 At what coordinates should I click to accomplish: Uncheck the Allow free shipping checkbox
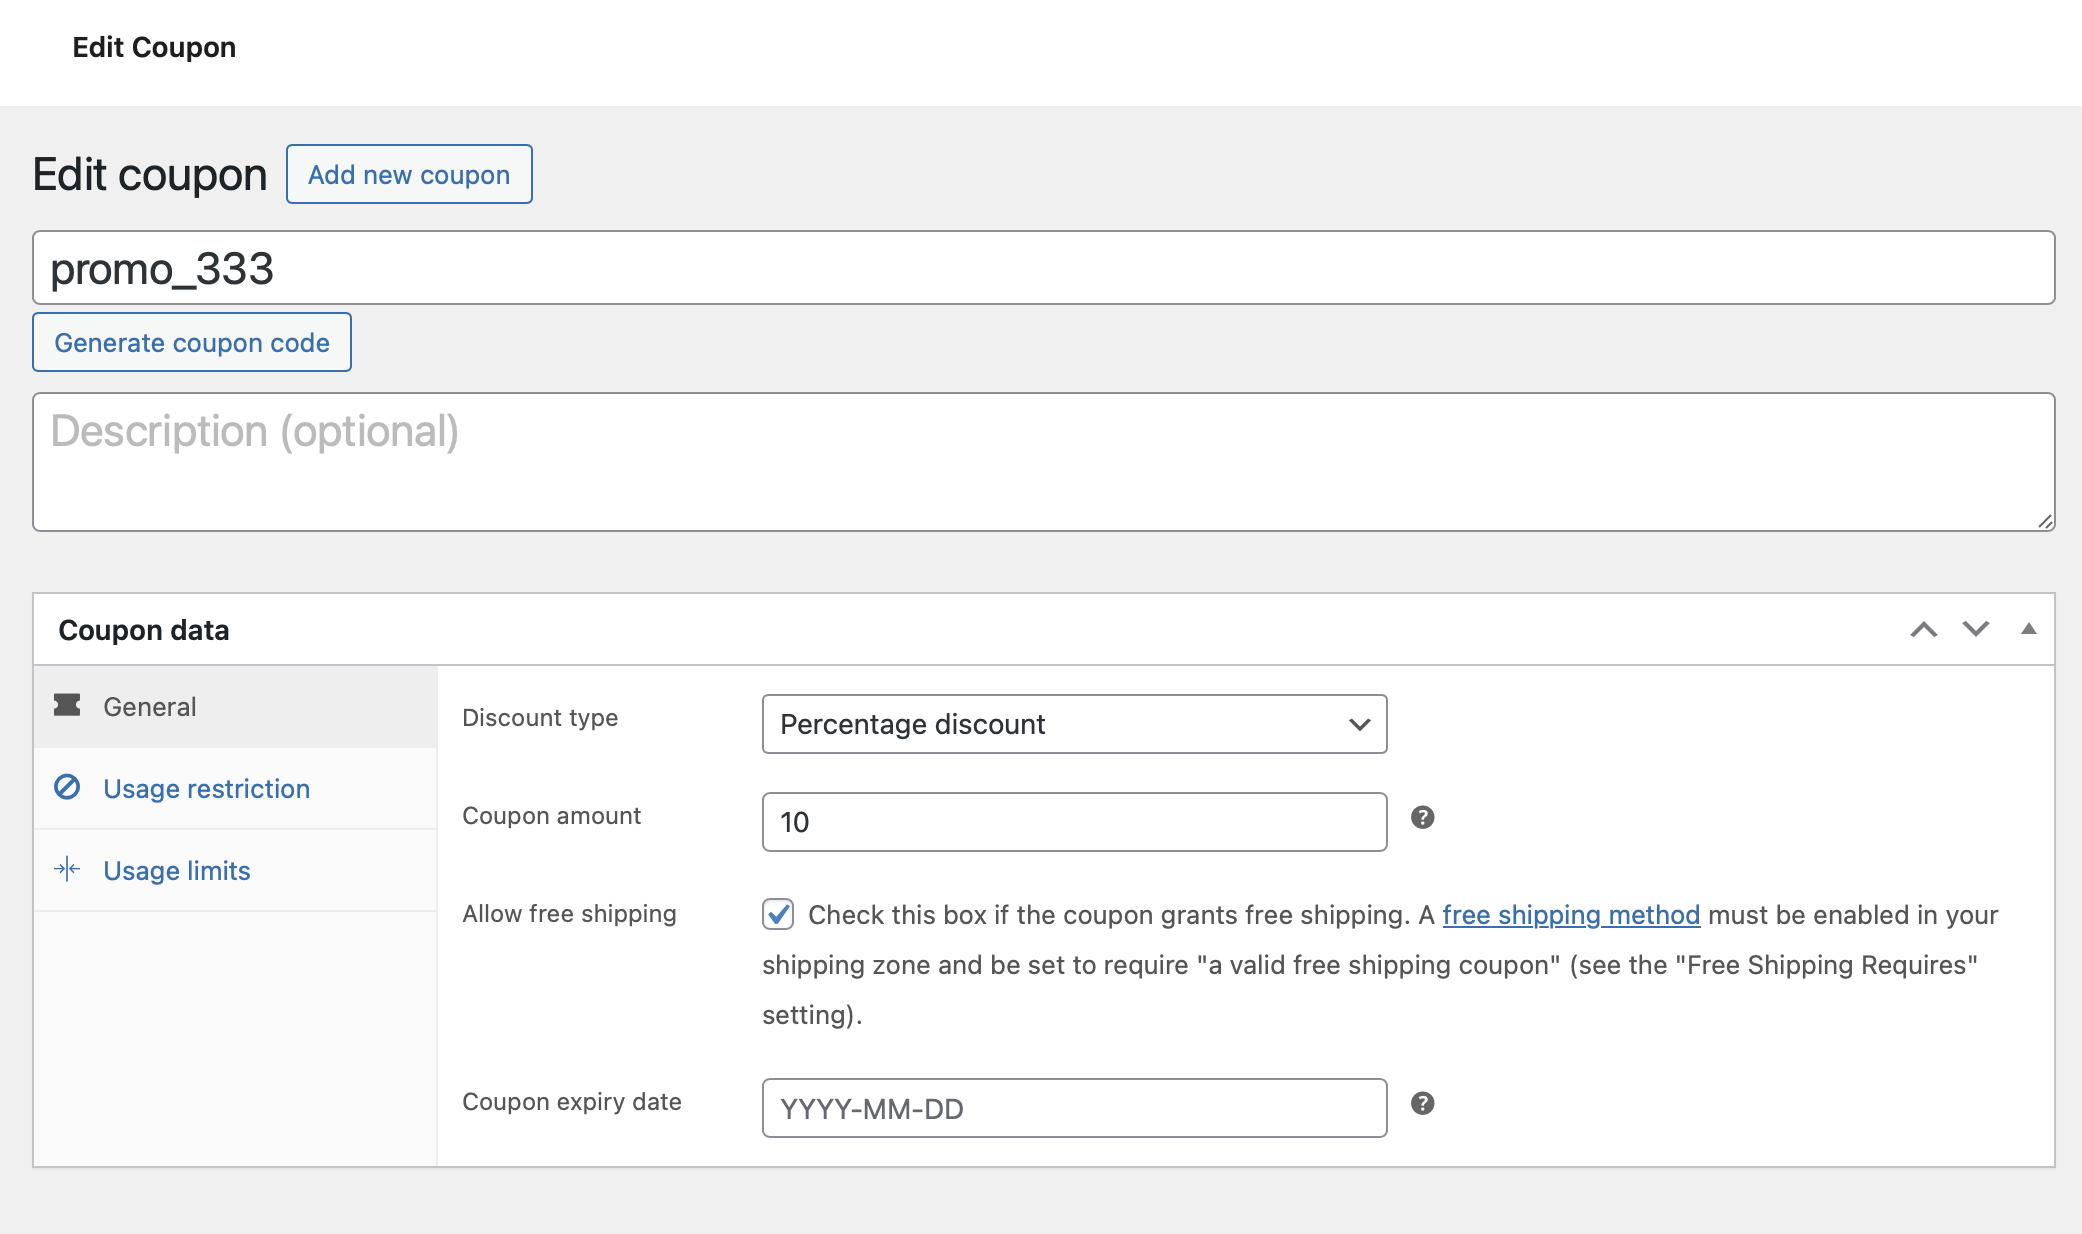(x=778, y=914)
